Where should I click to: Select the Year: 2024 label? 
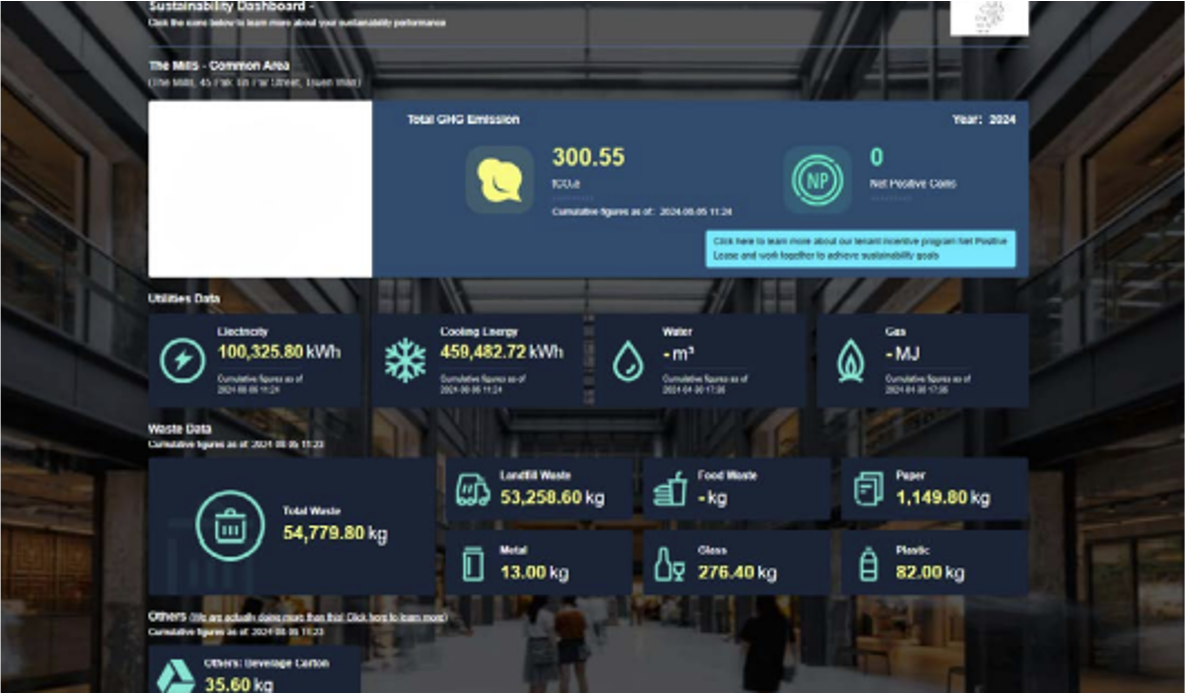(x=986, y=120)
